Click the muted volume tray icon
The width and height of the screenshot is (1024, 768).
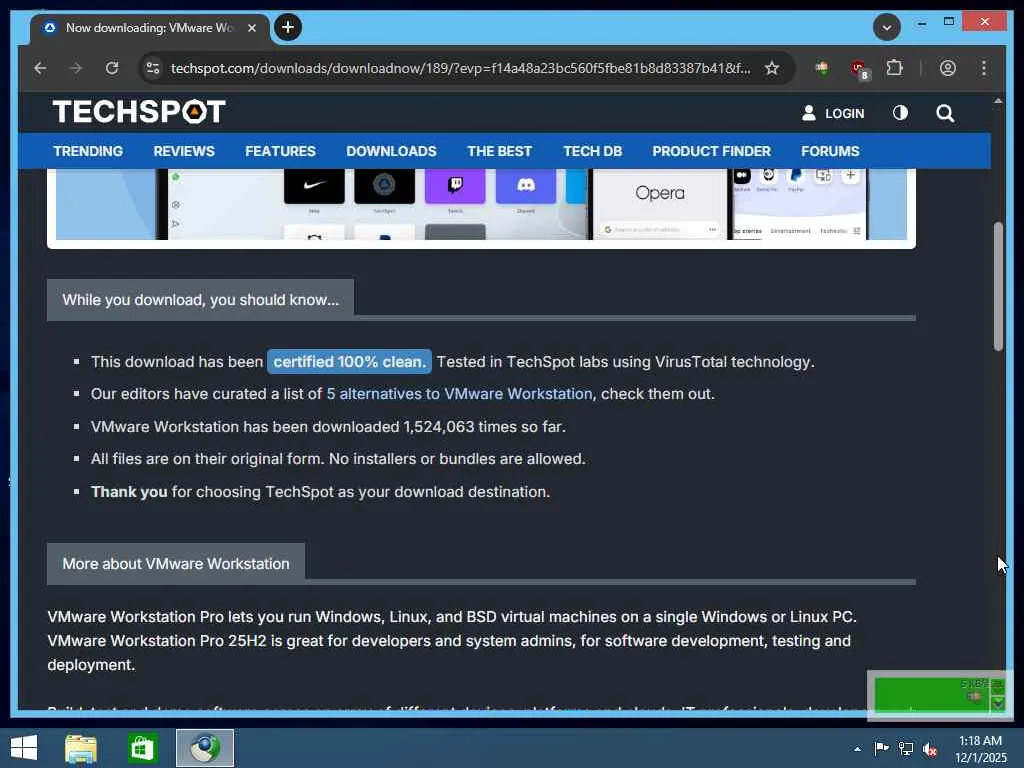tap(930, 749)
